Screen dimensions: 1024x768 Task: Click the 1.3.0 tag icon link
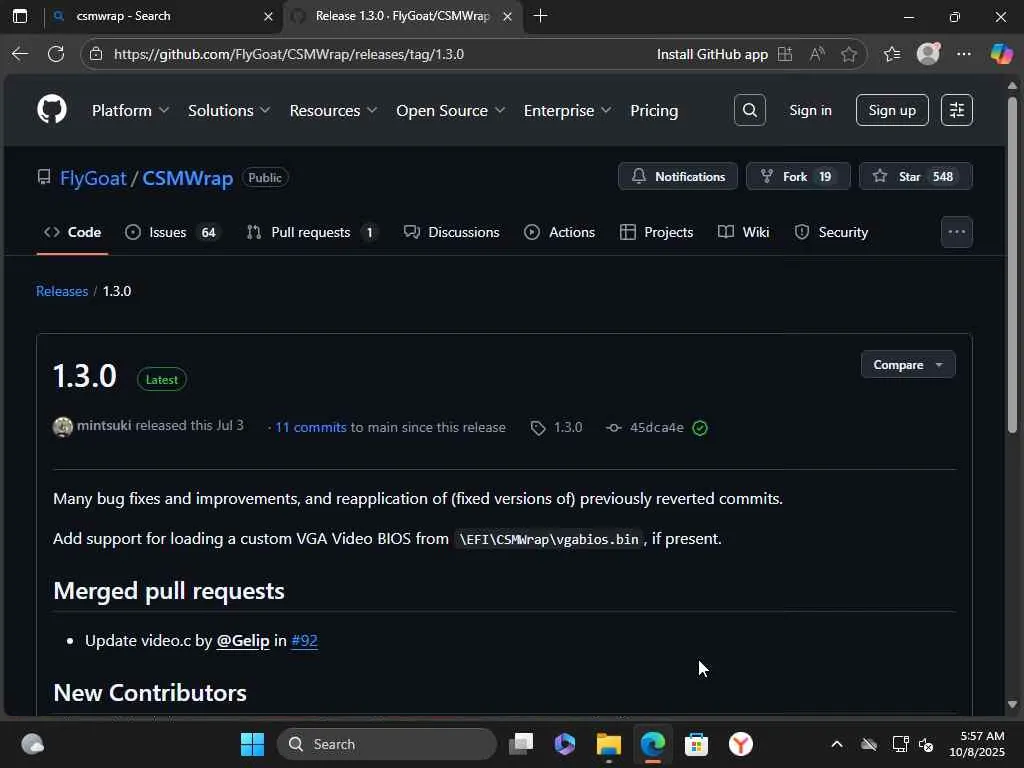(538, 428)
